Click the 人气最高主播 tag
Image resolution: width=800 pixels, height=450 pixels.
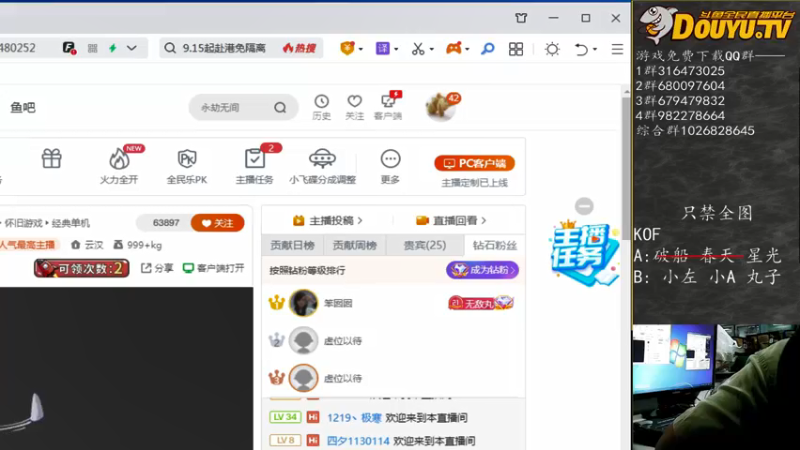click(x=28, y=245)
